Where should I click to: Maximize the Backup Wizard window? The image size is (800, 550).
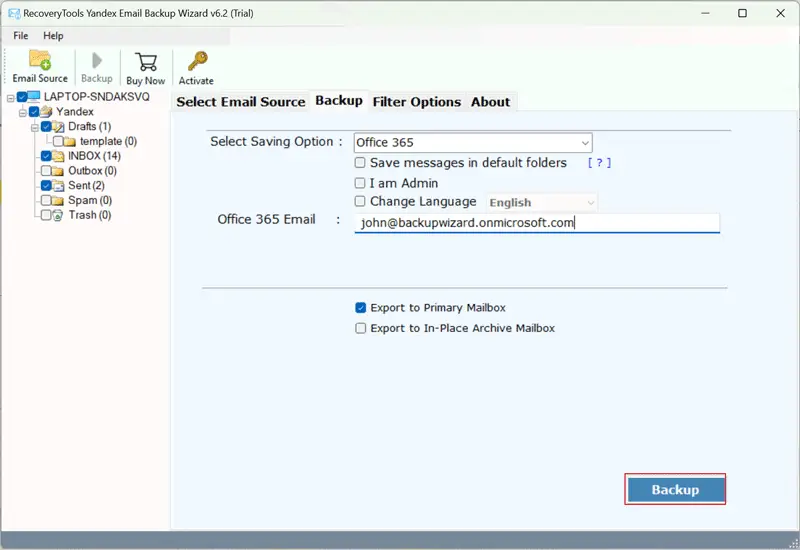[x=743, y=13]
